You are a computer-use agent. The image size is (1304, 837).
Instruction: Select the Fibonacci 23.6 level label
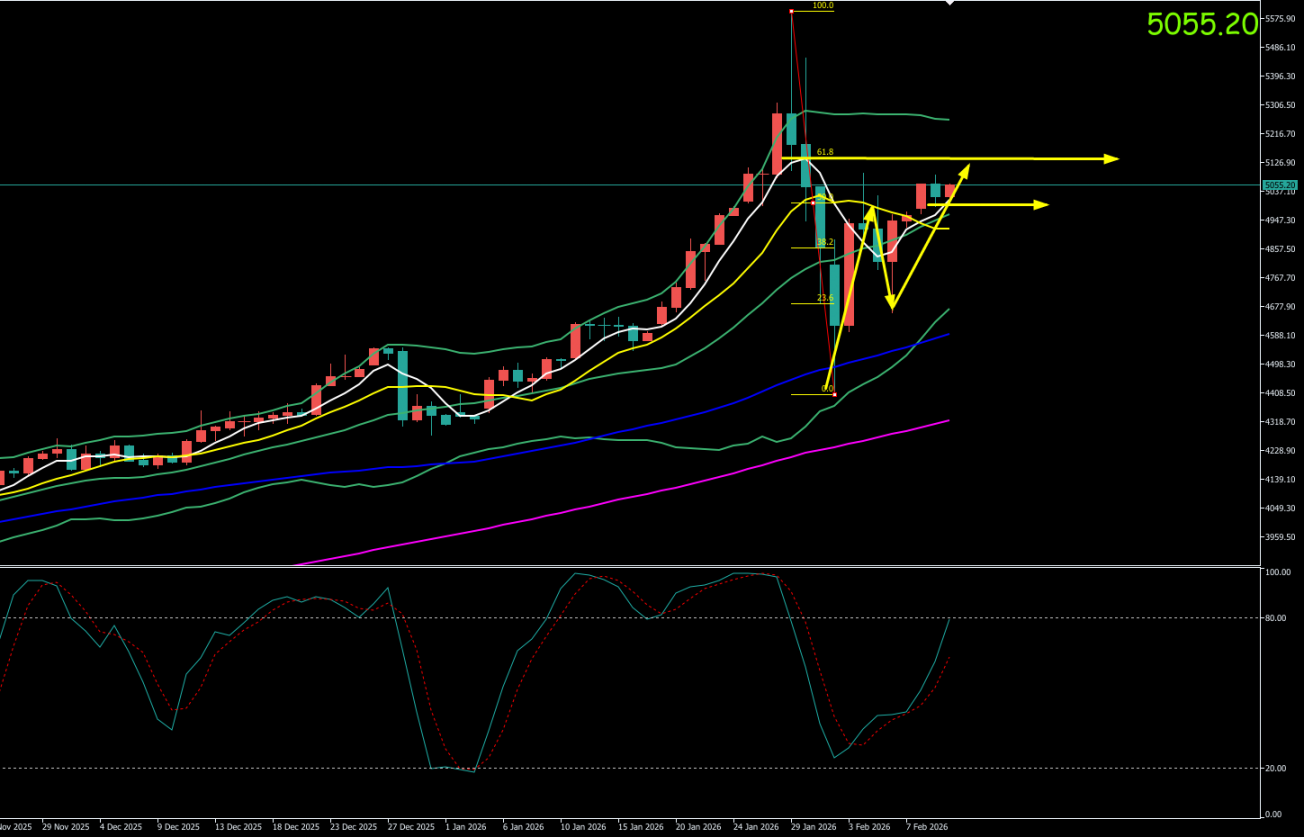(825, 298)
